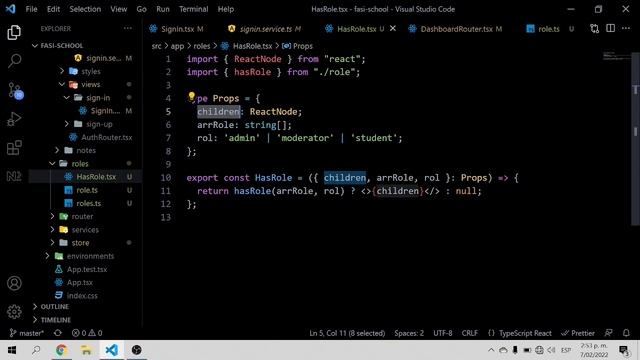This screenshot has height=360, width=640.
Task: Open the File menu
Action: click(31, 9)
